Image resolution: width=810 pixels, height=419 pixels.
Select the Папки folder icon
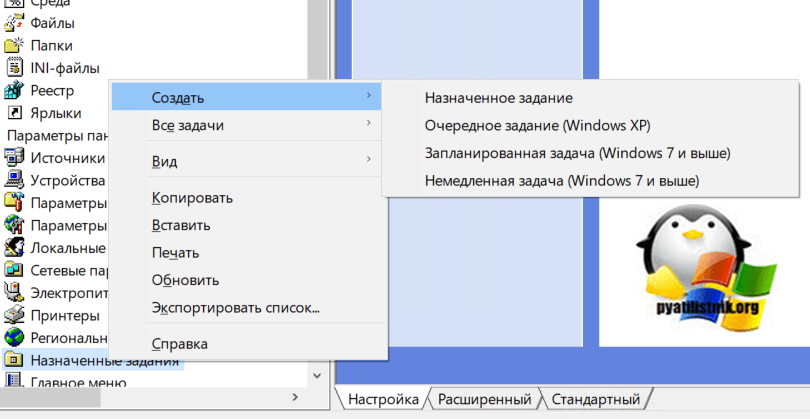click(x=14, y=45)
